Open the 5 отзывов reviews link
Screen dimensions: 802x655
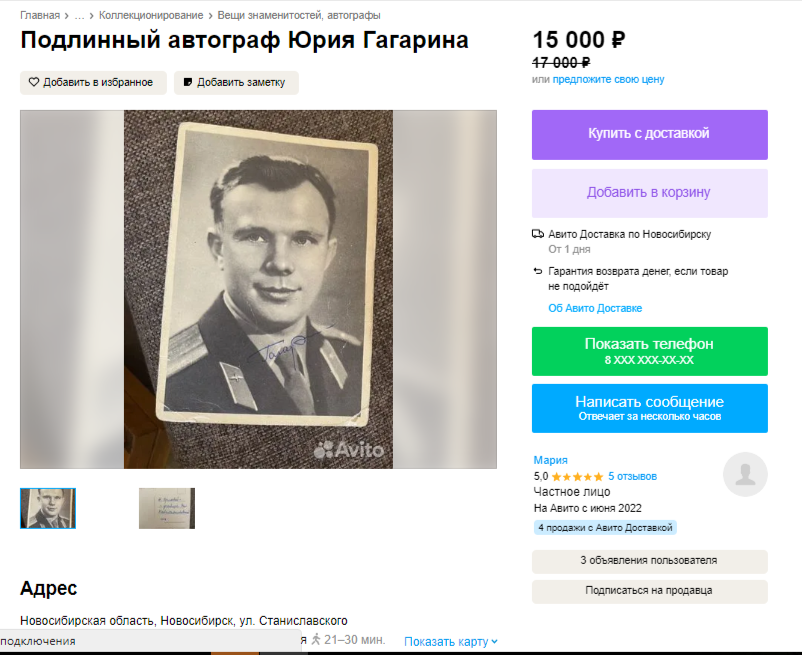click(632, 477)
